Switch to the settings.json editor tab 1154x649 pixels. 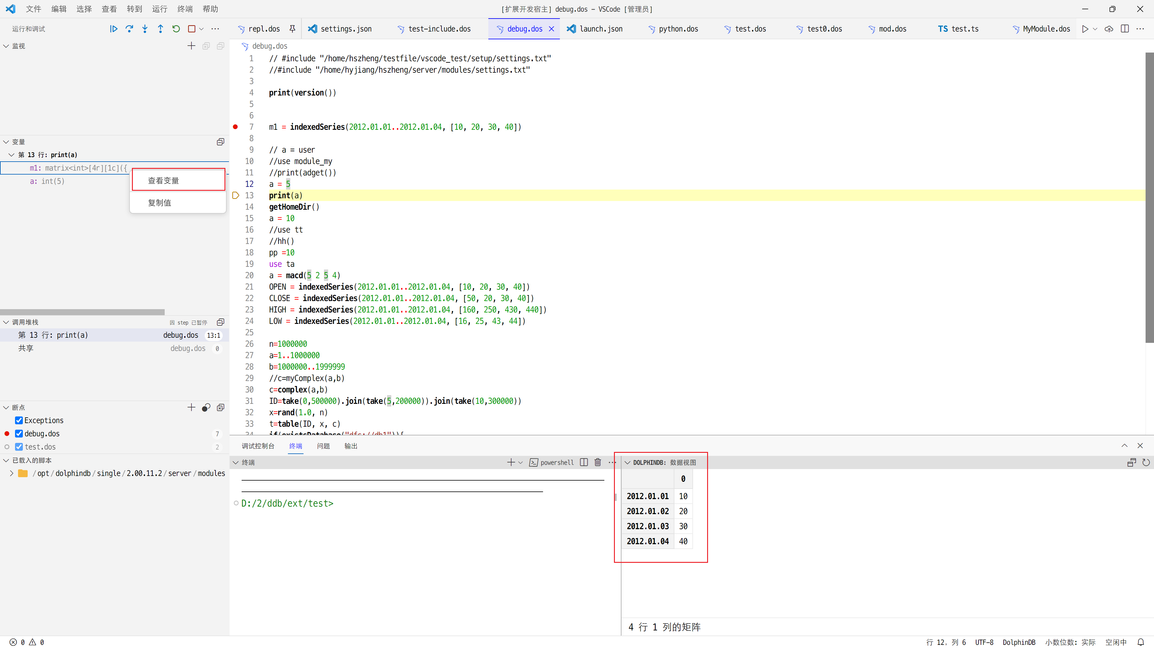345,29
